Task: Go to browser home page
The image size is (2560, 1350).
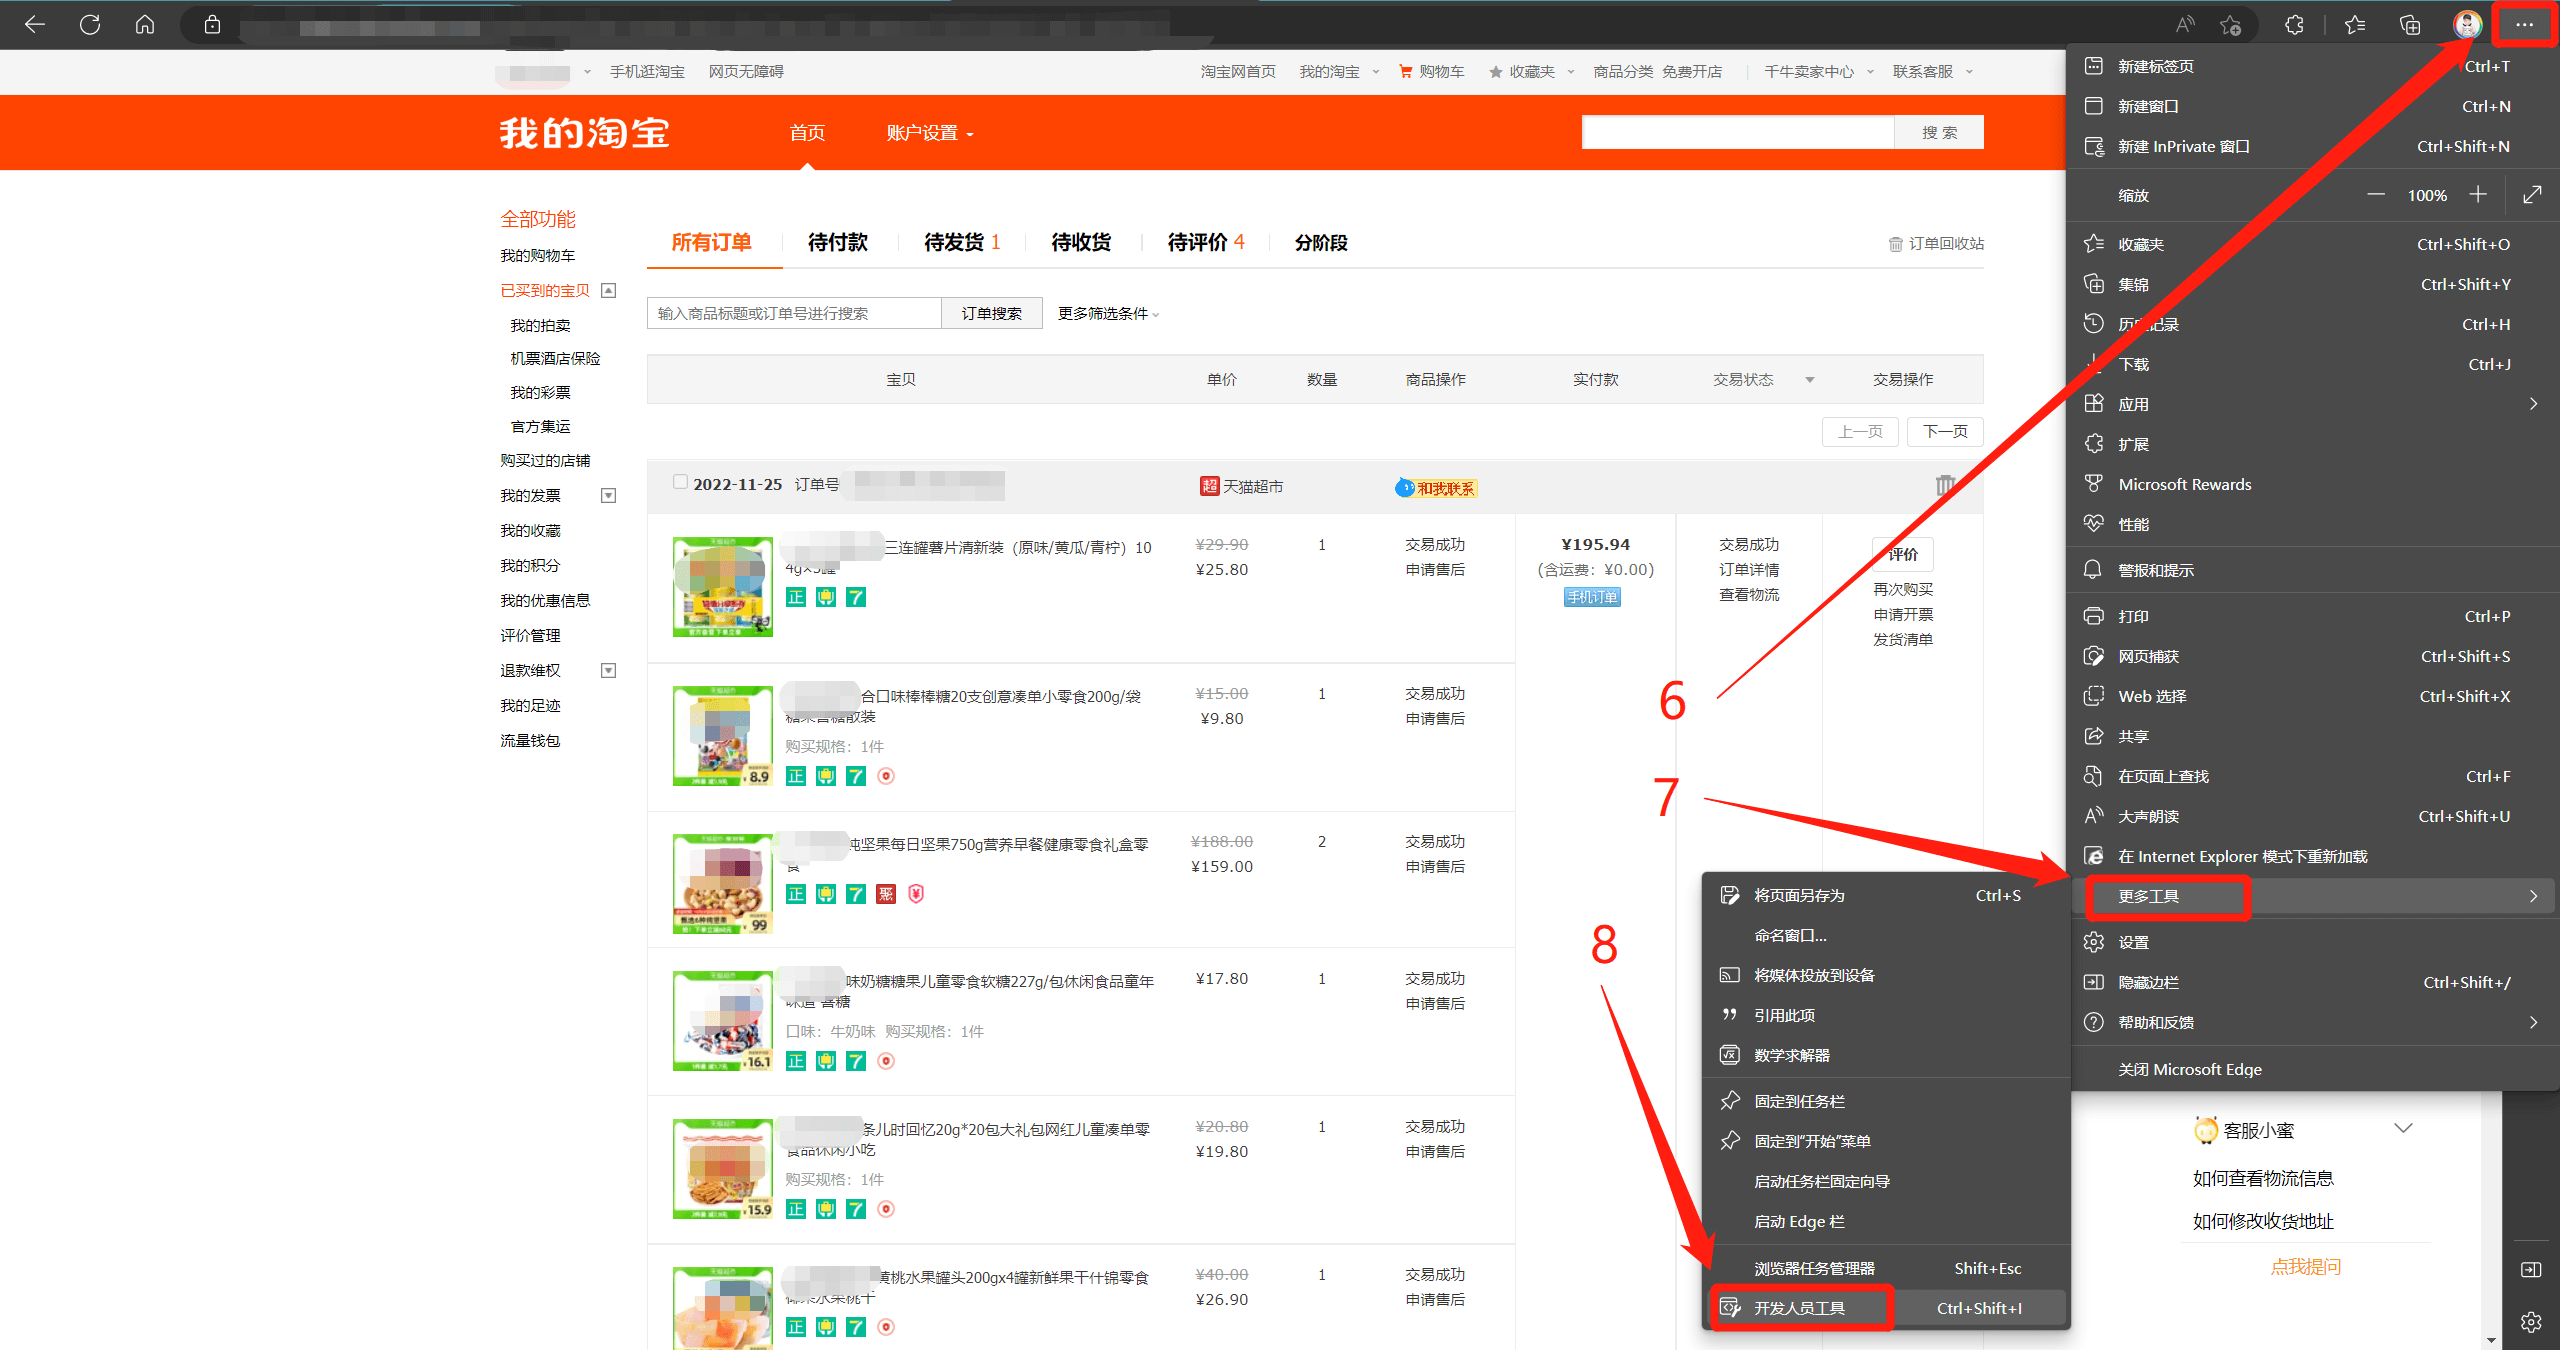Action: (145, 25)
